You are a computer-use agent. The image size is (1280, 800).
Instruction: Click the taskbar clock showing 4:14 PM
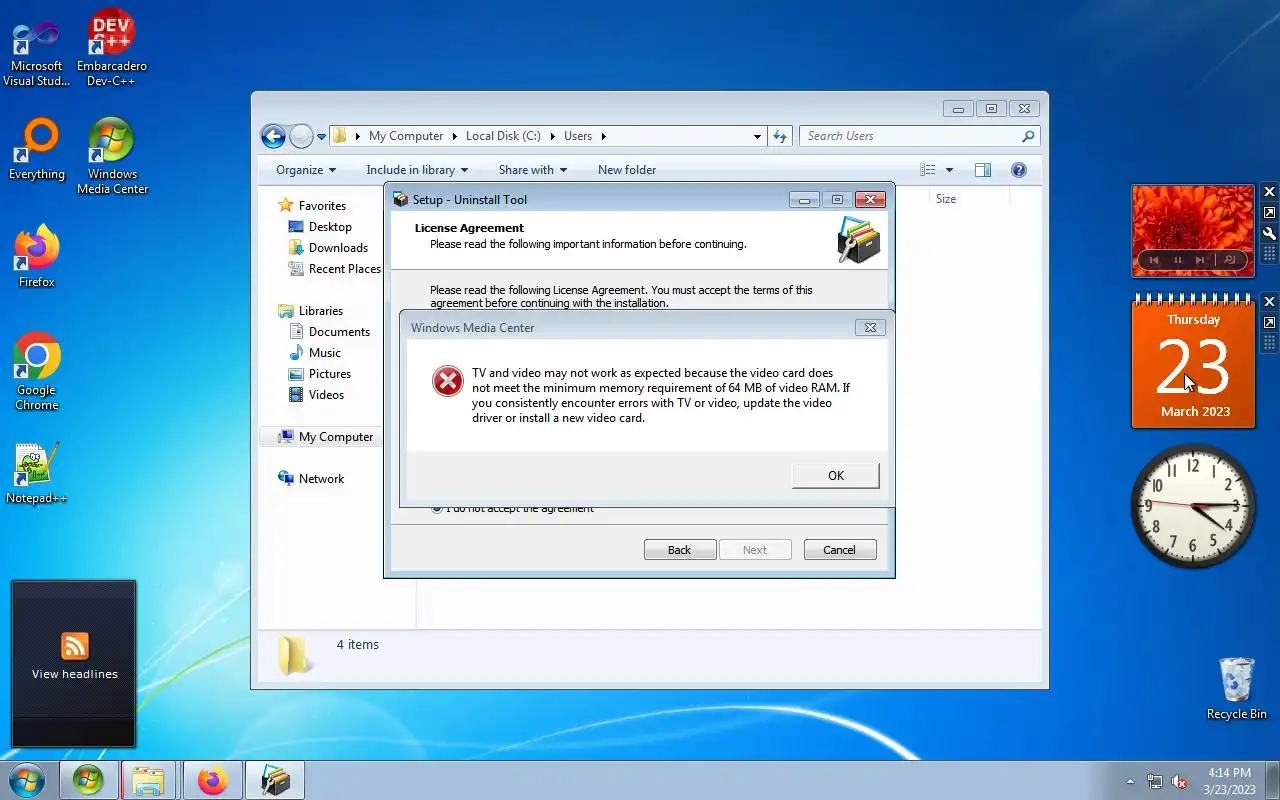coord(1229,781)
